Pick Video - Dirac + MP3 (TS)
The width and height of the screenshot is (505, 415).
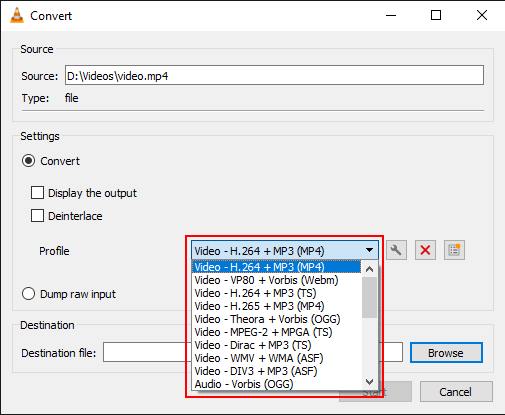pyautogui.click(x=276, y=345)
